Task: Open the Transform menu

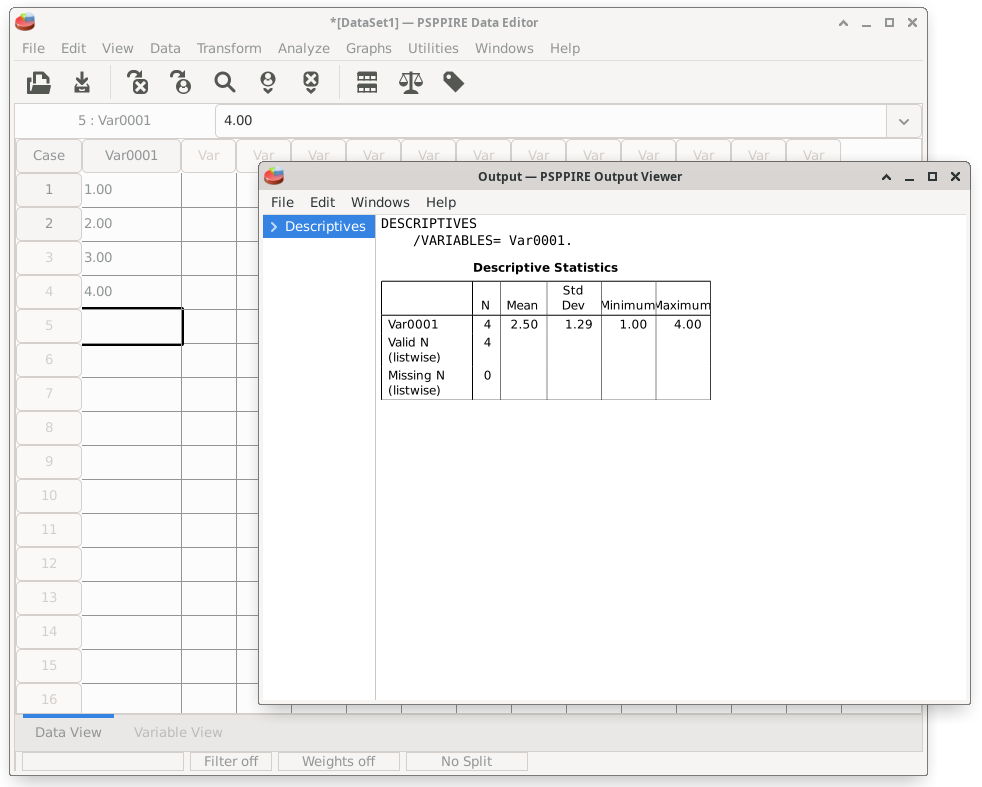Action: [229, 48]
